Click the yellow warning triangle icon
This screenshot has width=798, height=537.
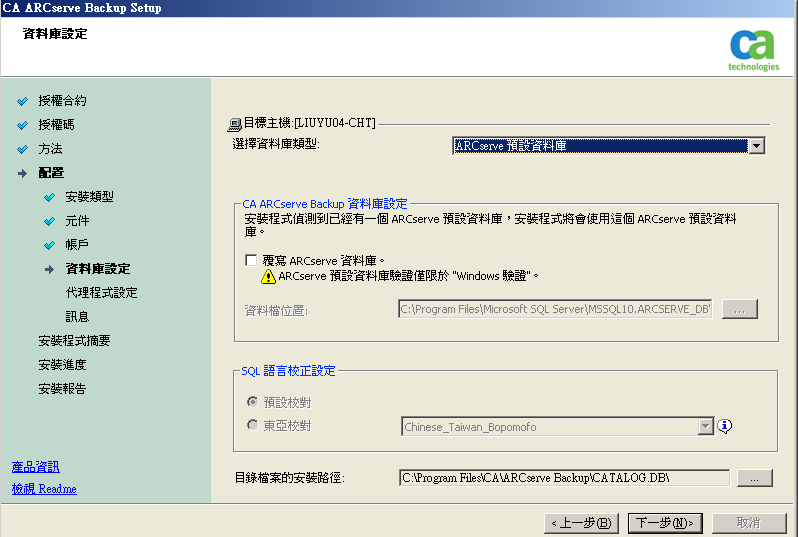click(x=268, y=276)
